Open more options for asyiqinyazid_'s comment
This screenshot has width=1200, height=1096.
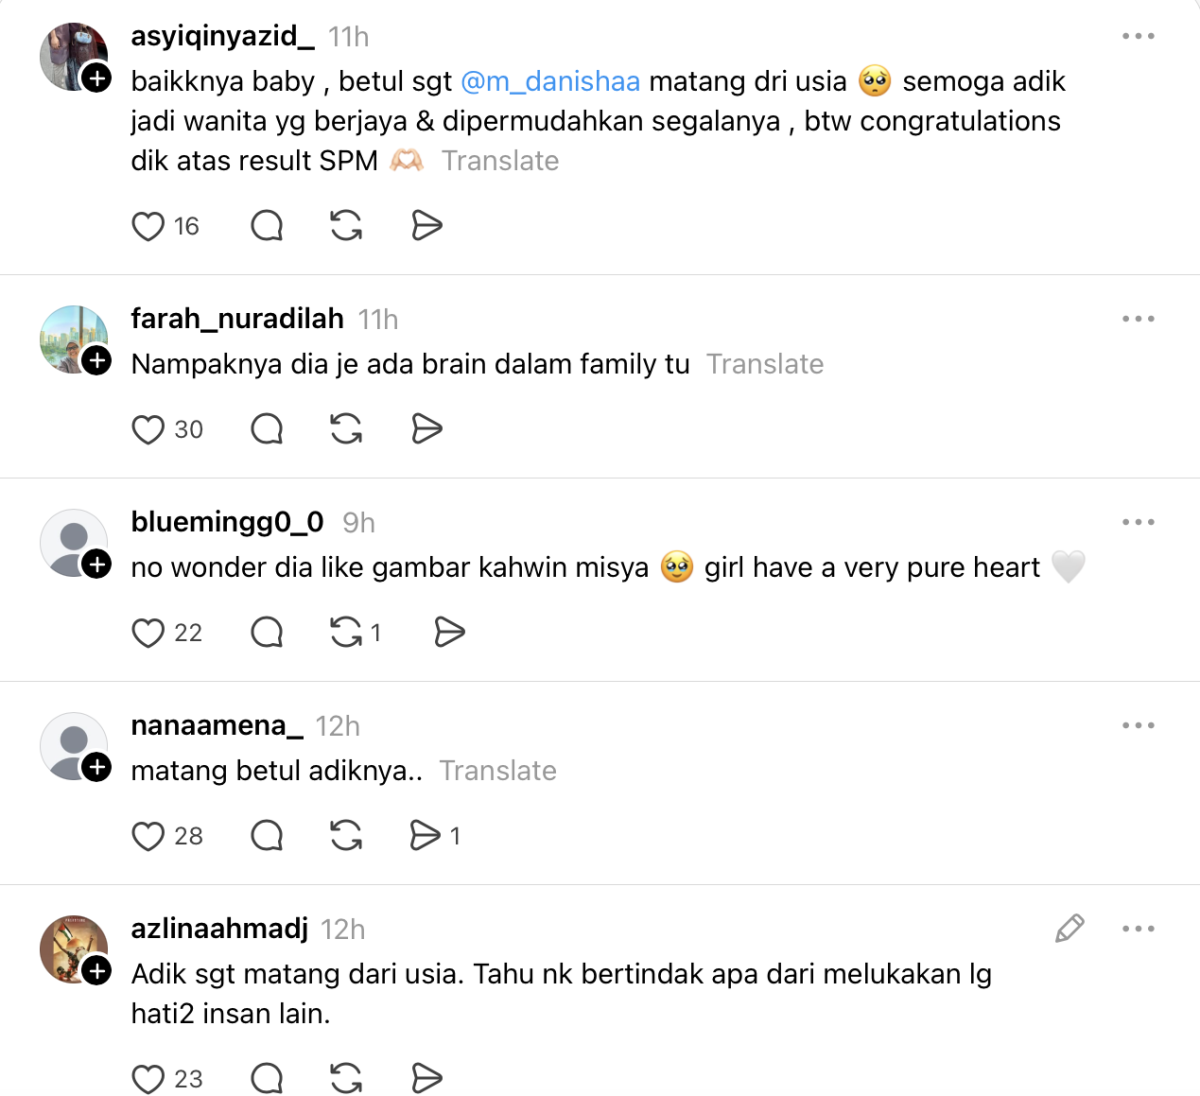1138,37
